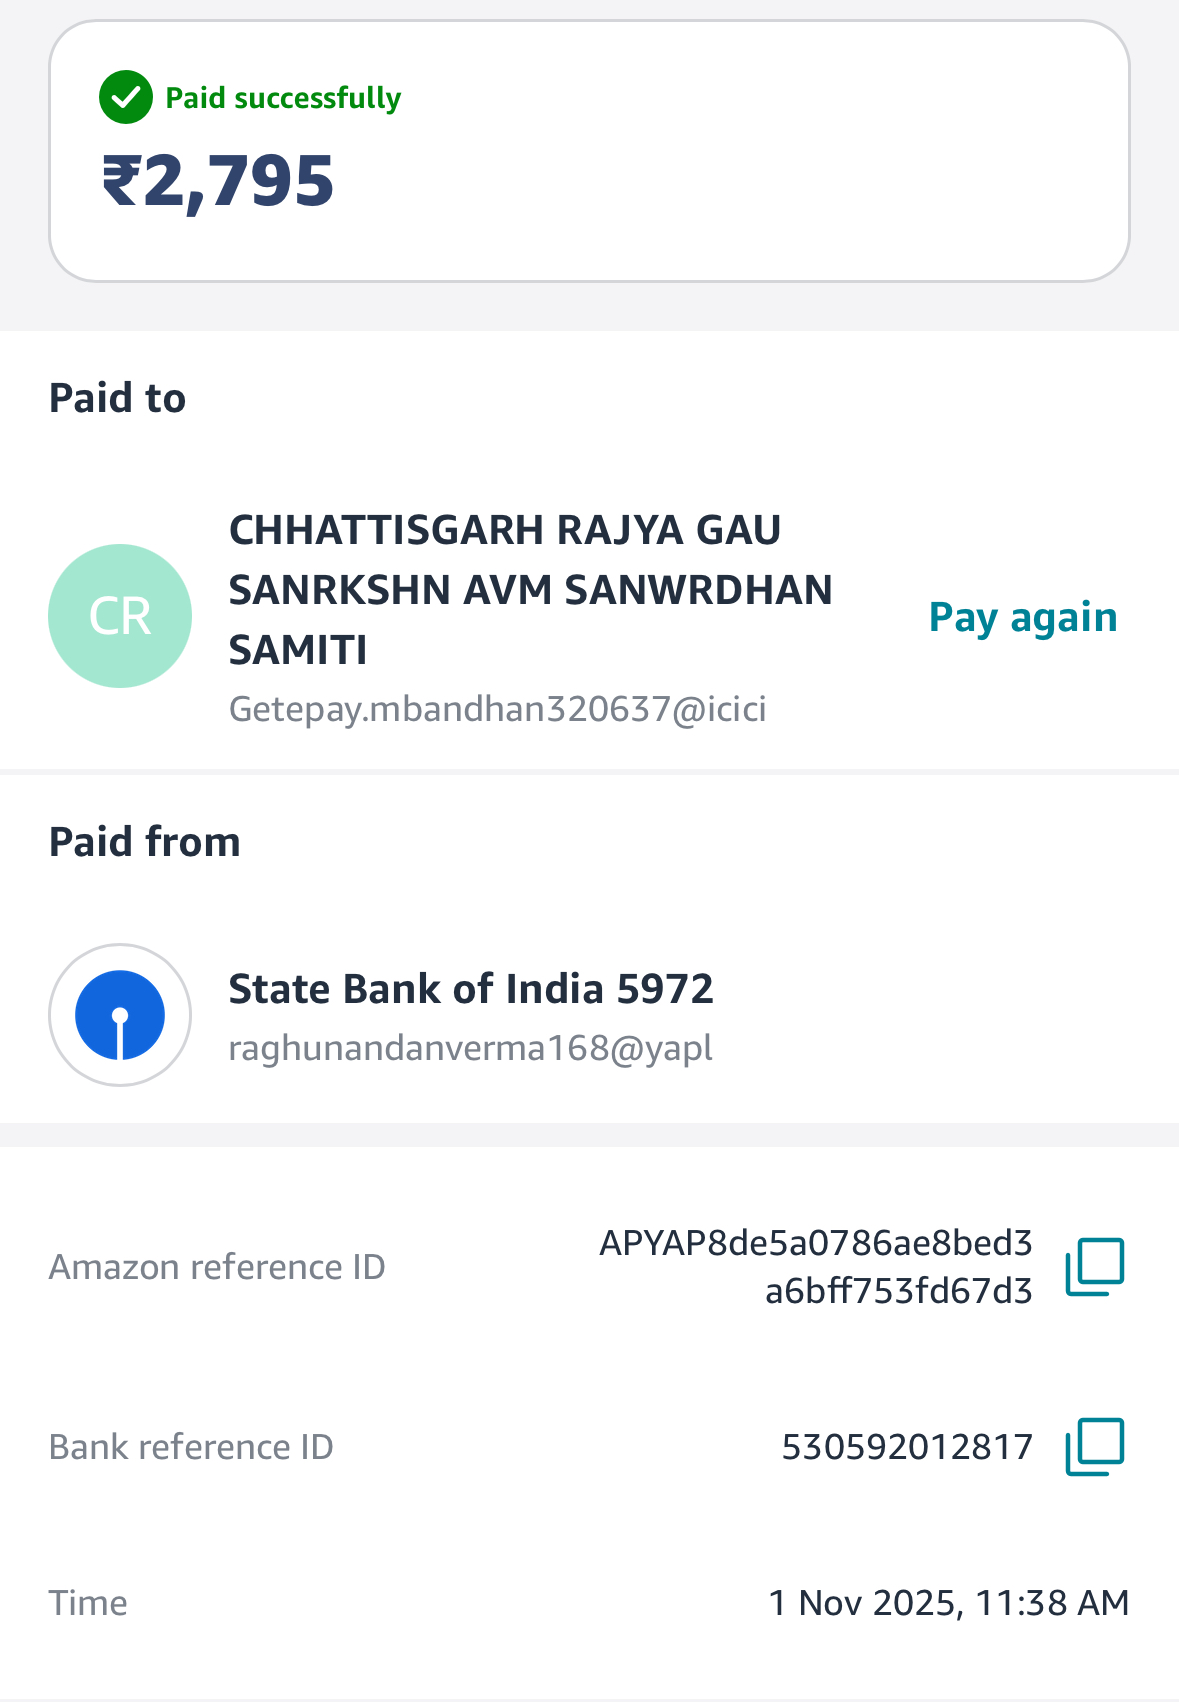Image resolution: width=1179 pixels, height=1702 pixels.
Task: Tap the Amazon reference ID label
Action: 217,1267
